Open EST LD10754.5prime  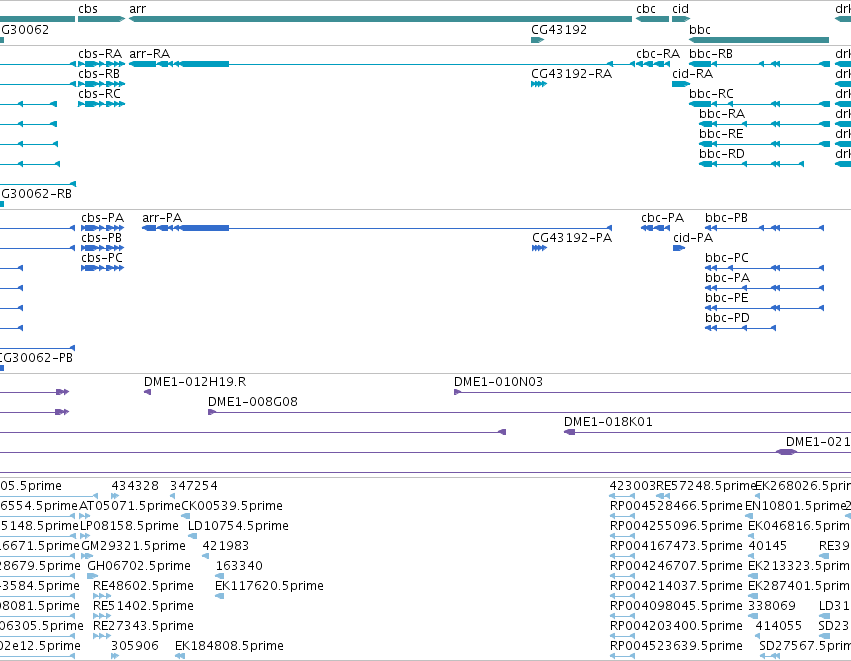(x=238, y=526)
